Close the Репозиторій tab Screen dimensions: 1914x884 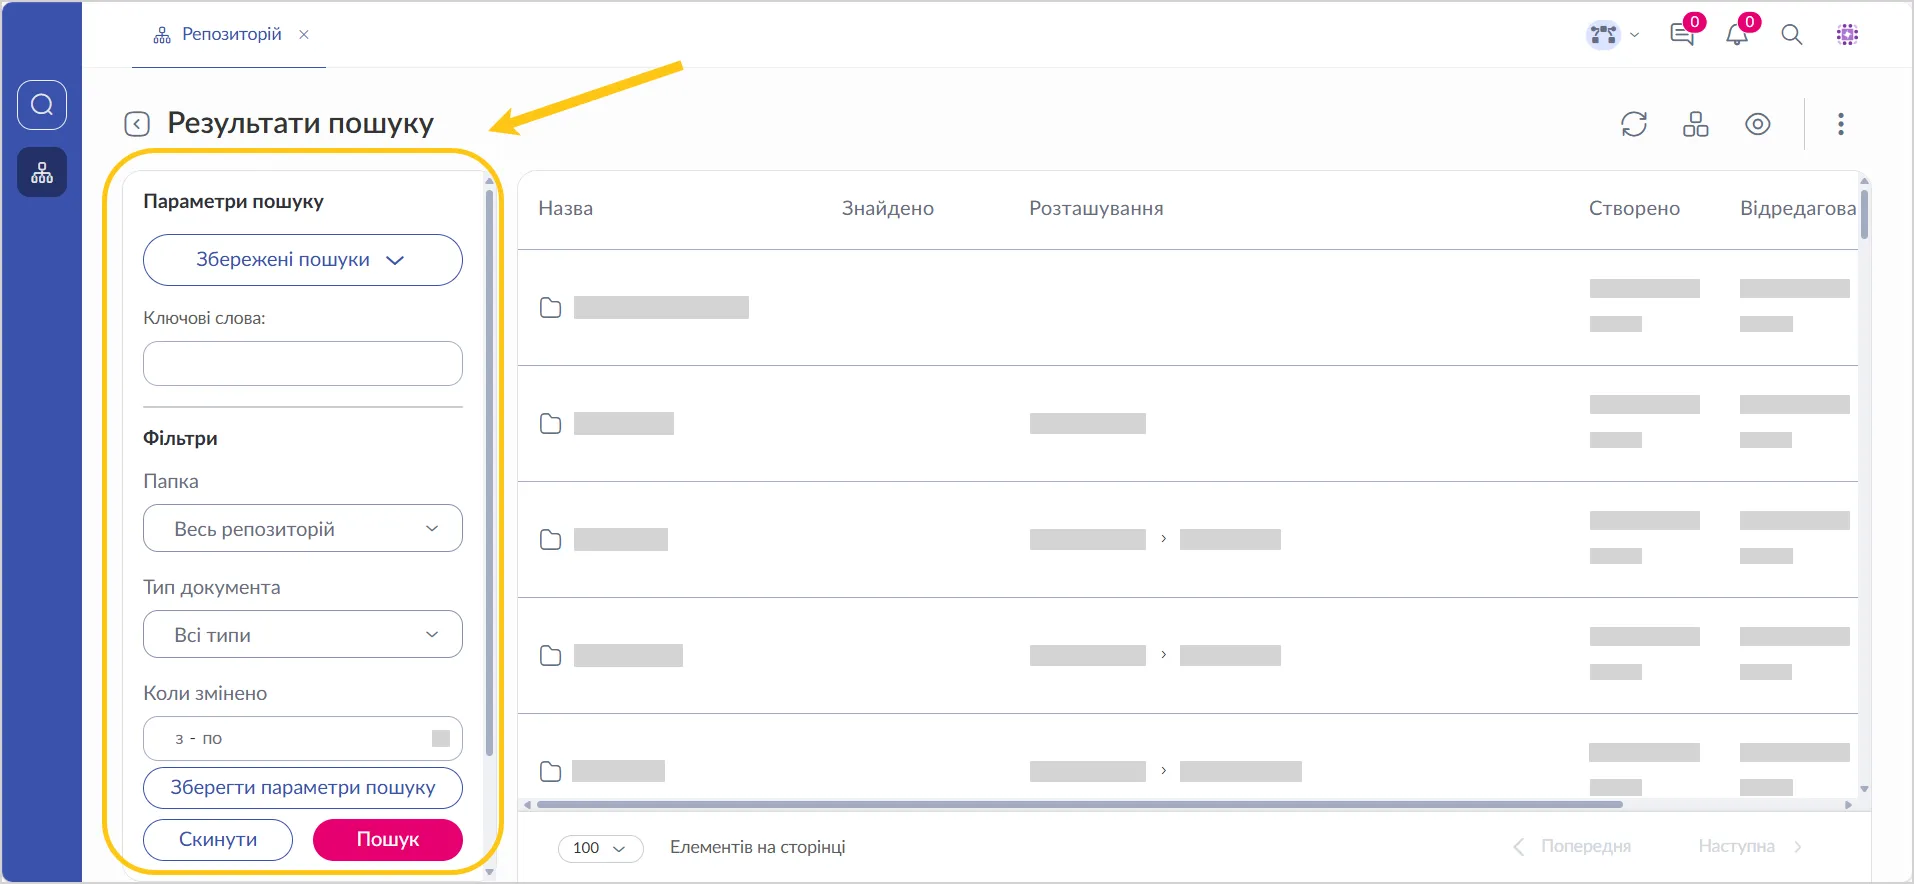click(x=304, y=35)
